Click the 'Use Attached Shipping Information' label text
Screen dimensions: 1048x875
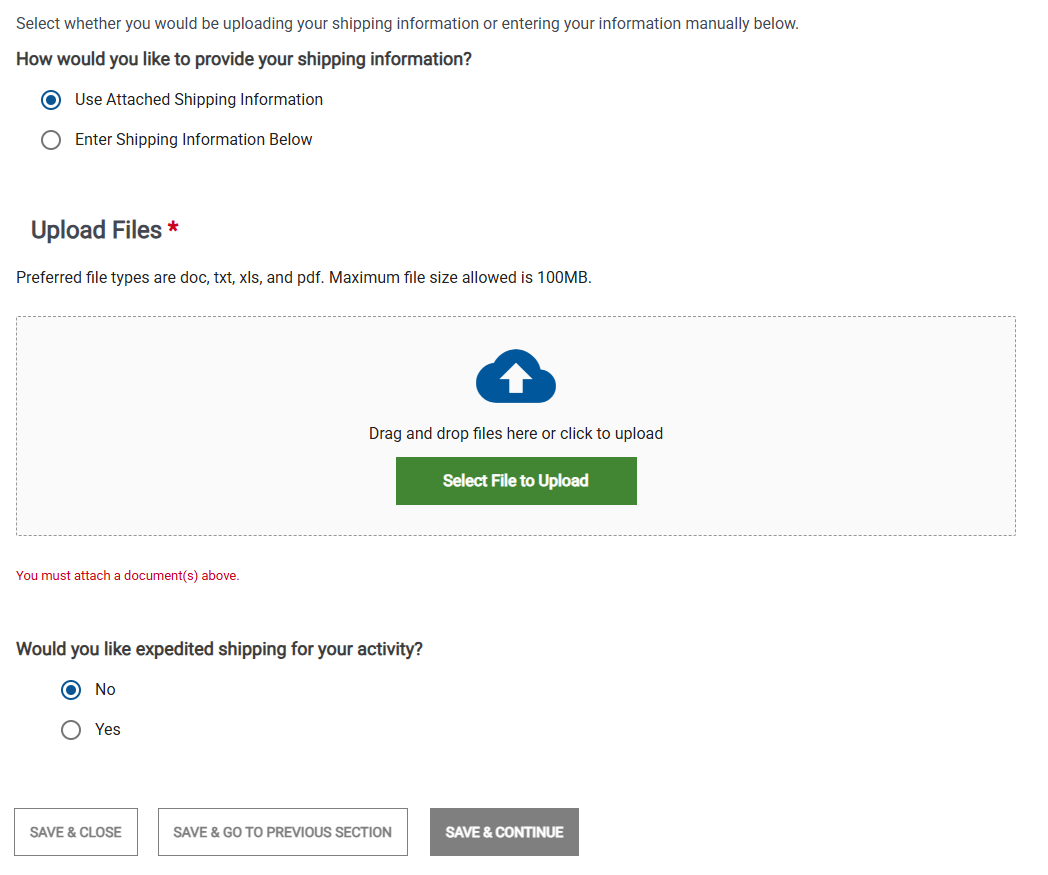tap(198, 99)
